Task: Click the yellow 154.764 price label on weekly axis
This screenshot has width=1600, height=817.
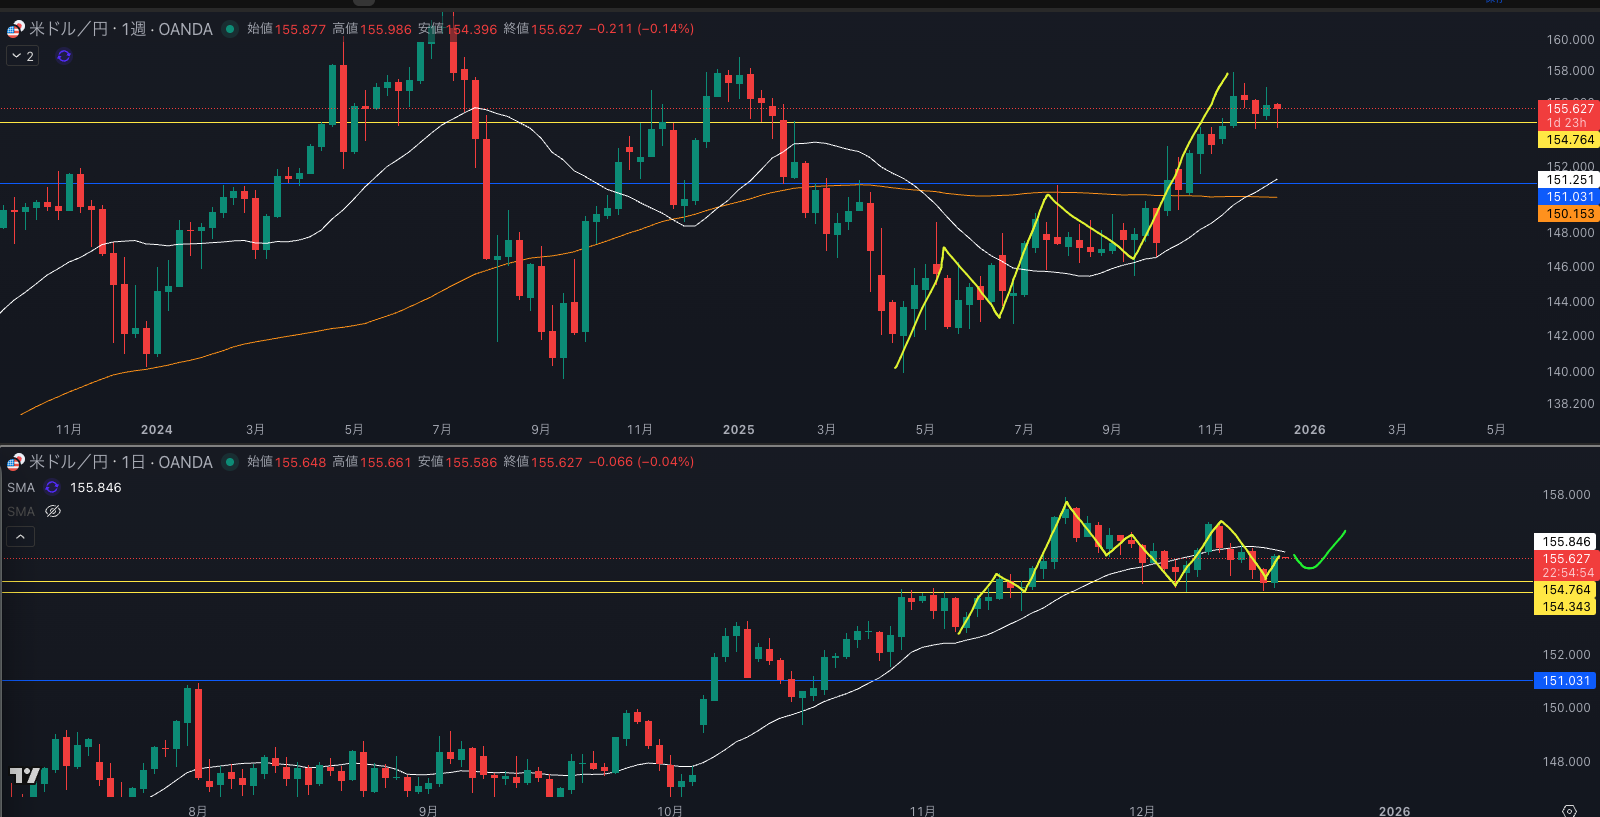Action: coord(1569,140)
